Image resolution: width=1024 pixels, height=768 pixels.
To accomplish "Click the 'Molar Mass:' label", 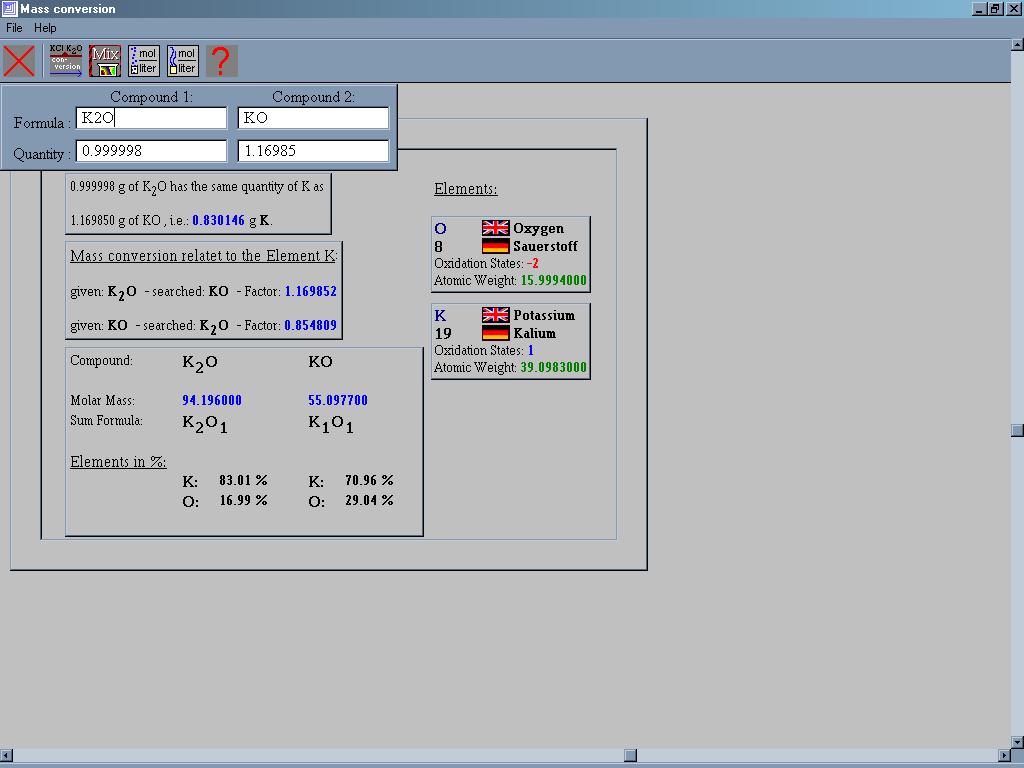I will click(x=103, y=400).
